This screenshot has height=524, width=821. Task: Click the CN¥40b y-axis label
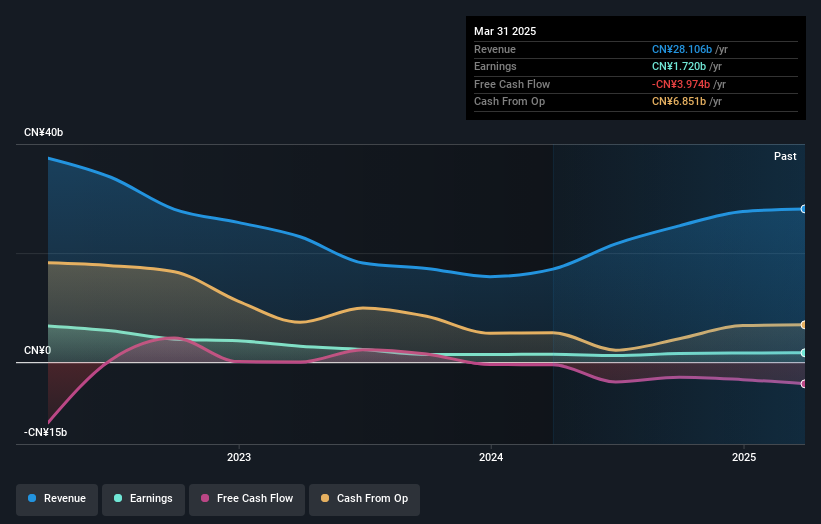[x=43, y=132]
